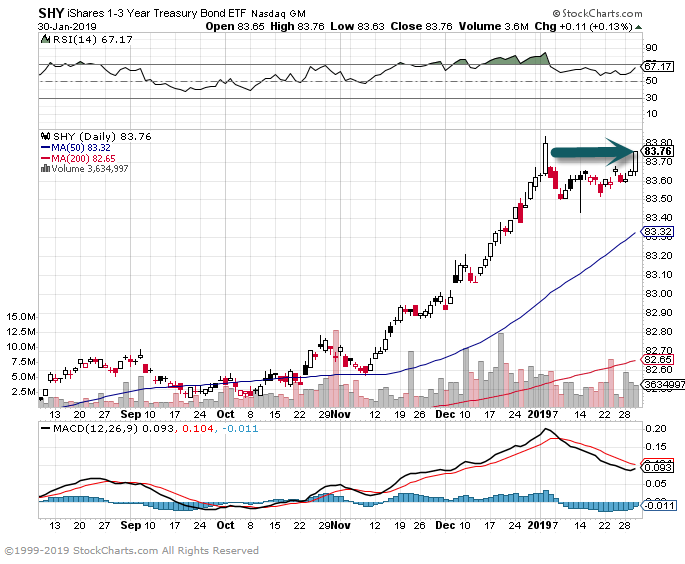The width and height of the screenshot is (685, 564).
Task: Click the SHY Daily candlestick legend icon
Action: [x=45, y=136]
